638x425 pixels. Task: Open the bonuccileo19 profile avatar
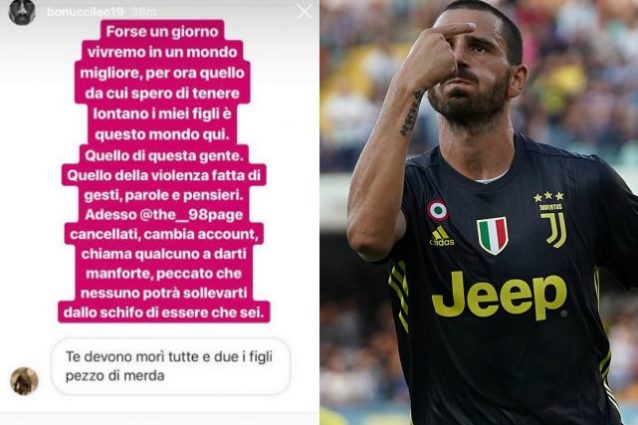[22, 12]
